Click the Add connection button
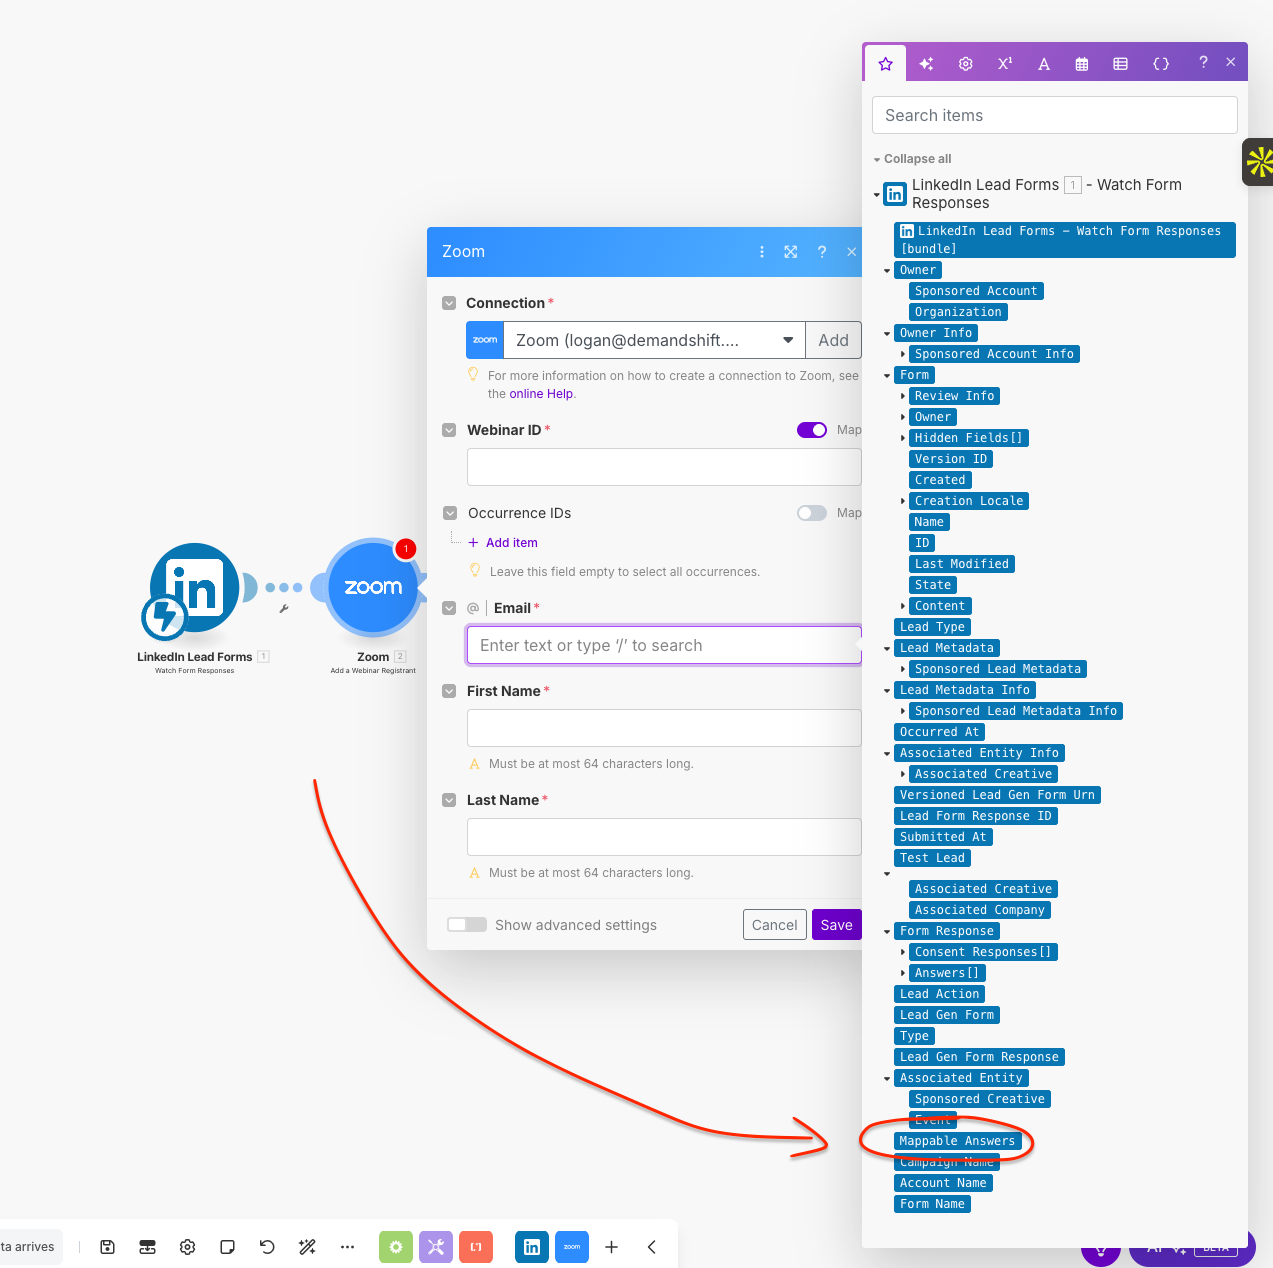Screen dimensions: 1273x1268 pos(833,340)
